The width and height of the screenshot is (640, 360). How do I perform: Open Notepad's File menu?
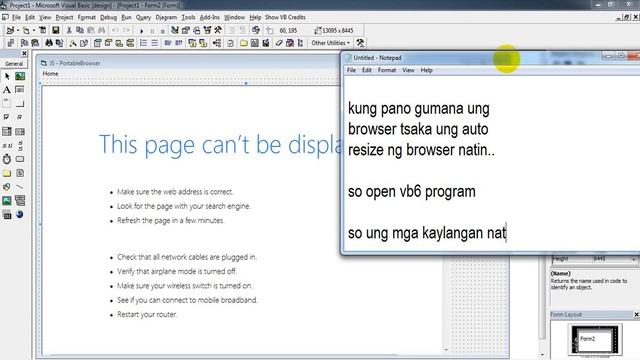[x=351, y=70]
